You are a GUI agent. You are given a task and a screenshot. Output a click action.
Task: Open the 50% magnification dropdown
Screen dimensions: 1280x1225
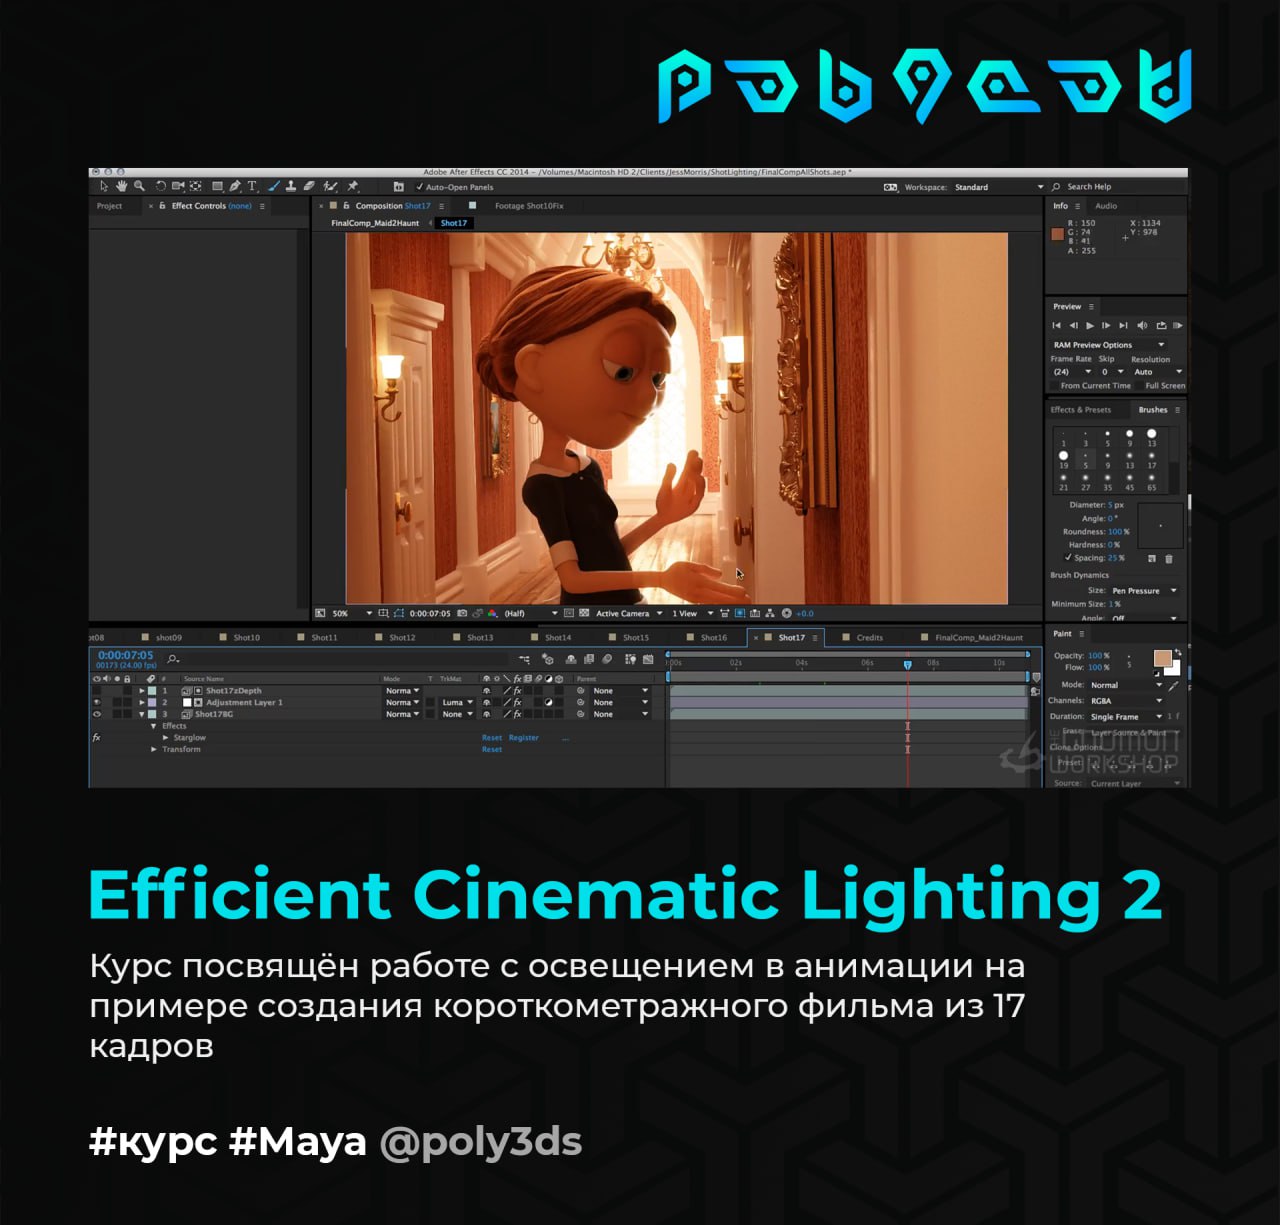[x=352, y=613]
